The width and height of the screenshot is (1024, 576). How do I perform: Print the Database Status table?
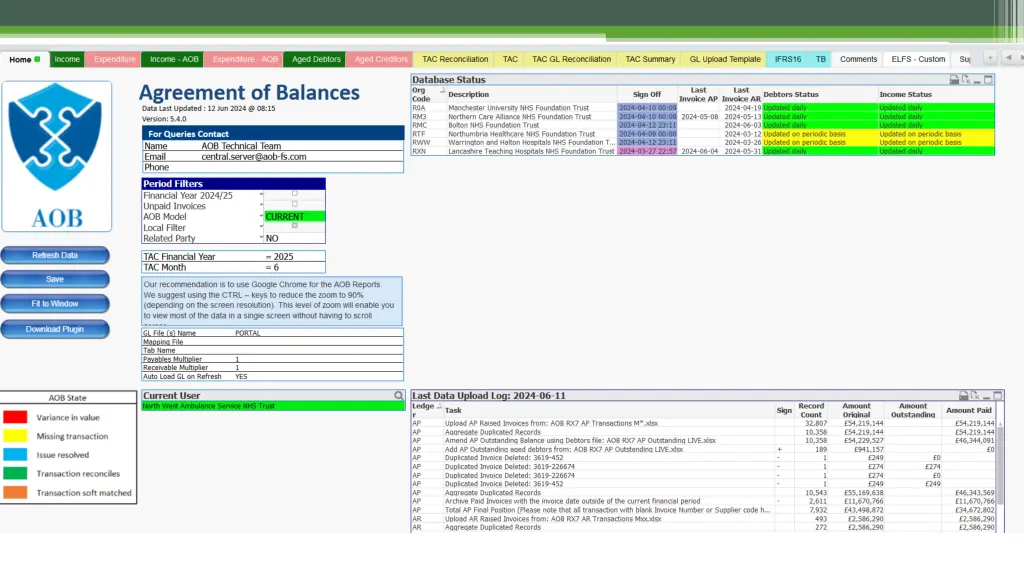coord(954,80)
